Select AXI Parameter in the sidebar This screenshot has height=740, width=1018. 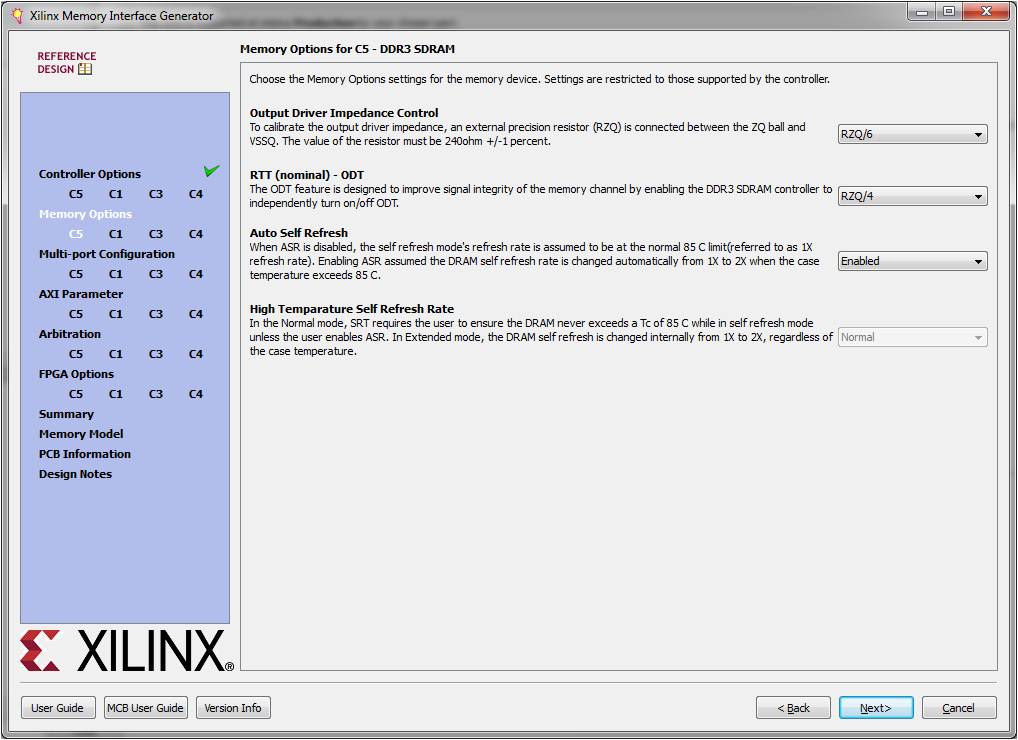click(x=81, y=294)
